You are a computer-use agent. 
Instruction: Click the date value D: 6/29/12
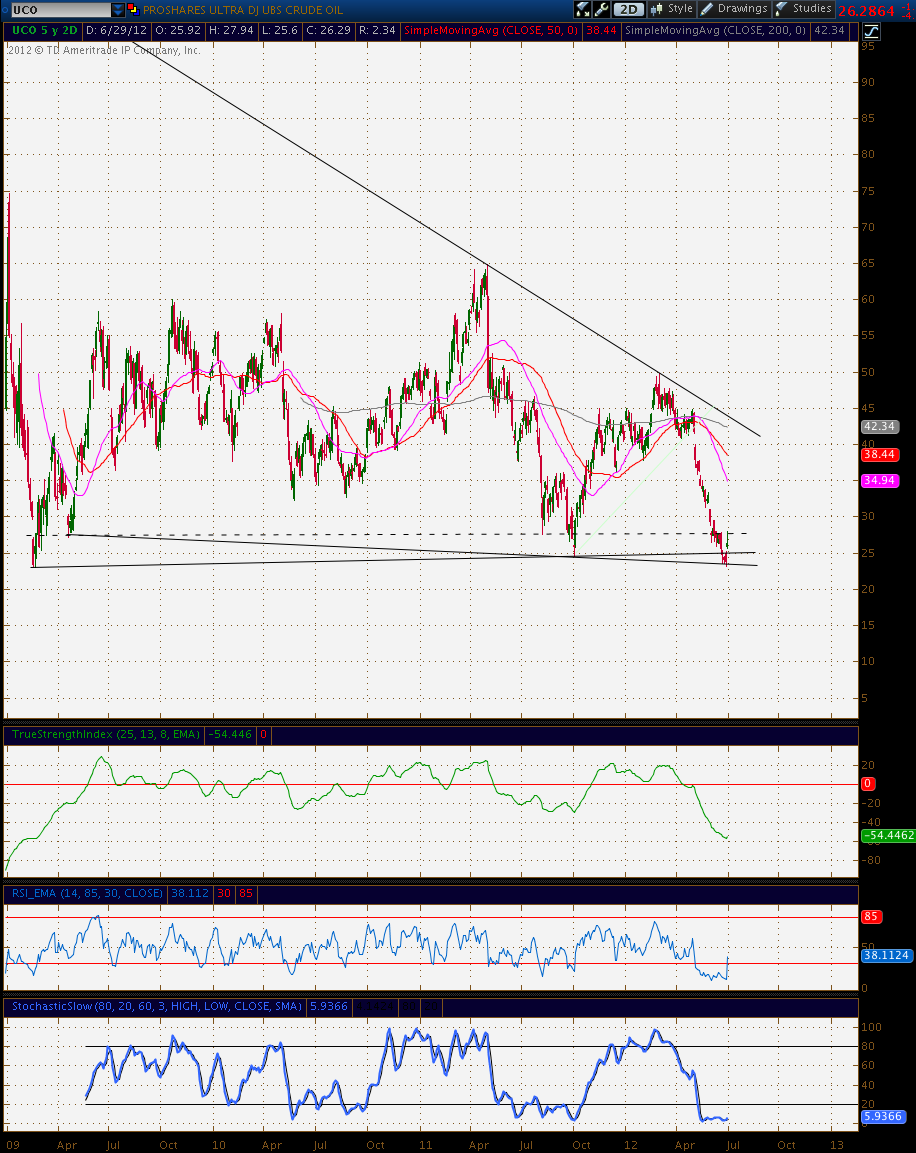(x=117, y=31)
